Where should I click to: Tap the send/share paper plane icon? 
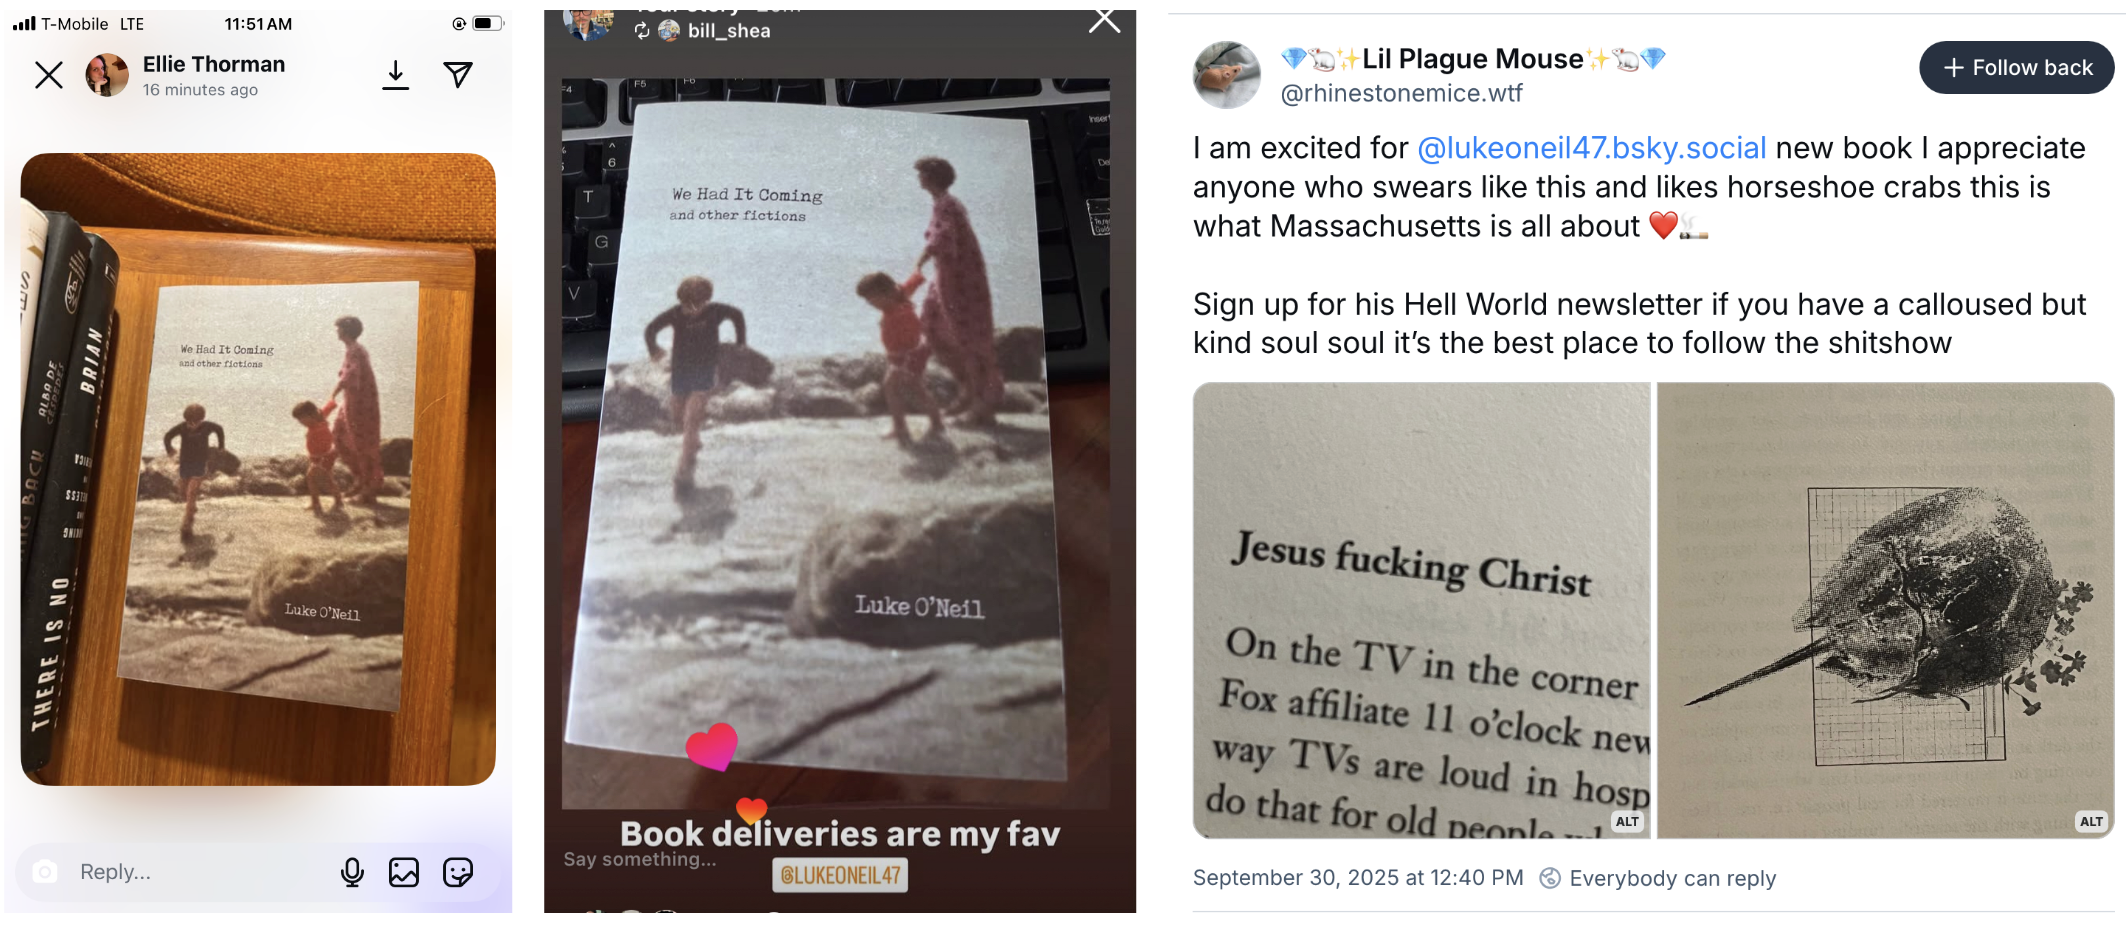click(458, 74)
